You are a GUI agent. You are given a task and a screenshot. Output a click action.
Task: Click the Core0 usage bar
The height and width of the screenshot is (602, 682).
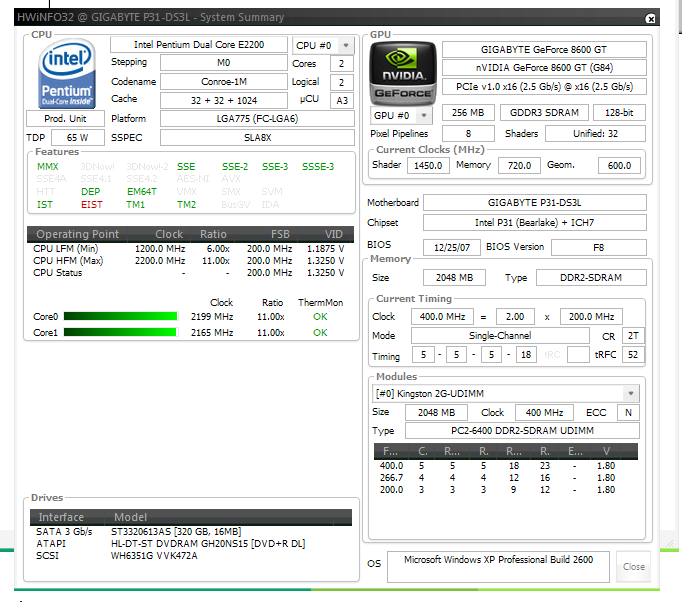(x=120, y=316)
